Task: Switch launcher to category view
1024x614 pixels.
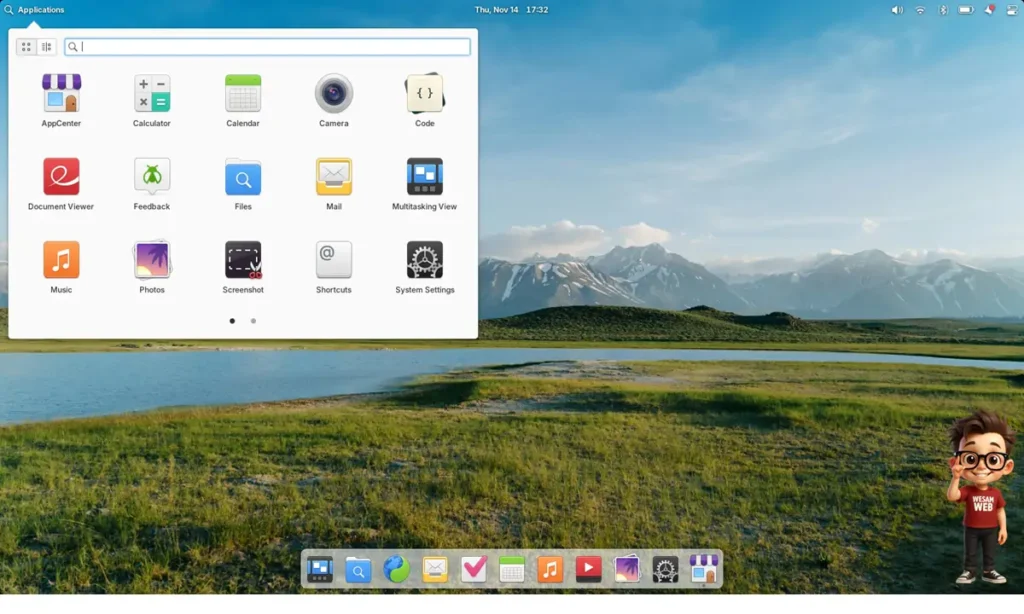Action: click(x=46, y=47)
